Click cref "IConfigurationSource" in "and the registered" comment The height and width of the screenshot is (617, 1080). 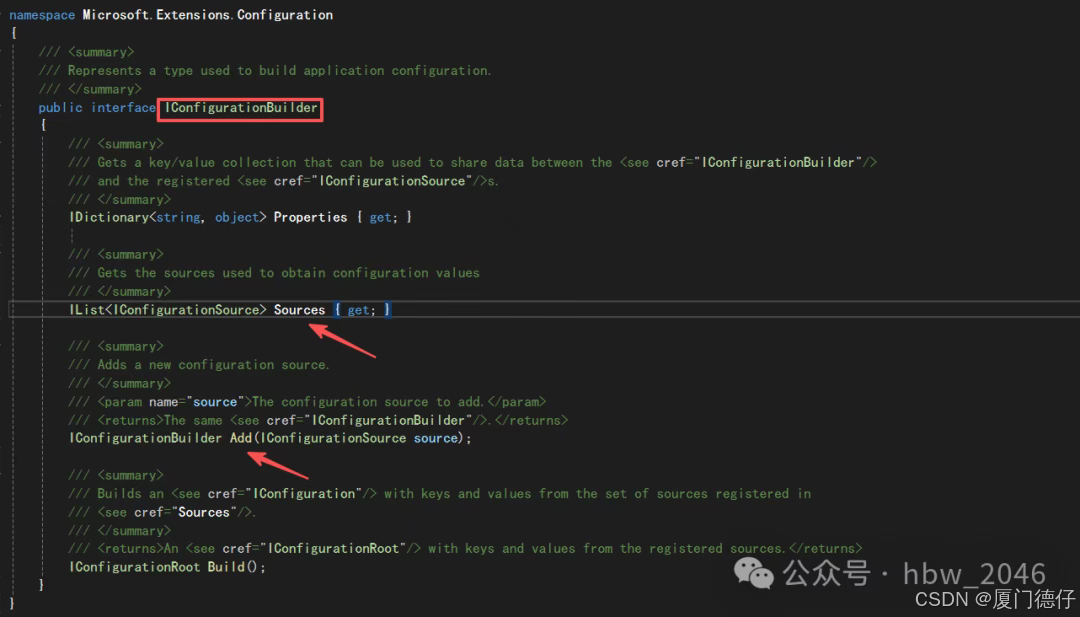[392, 180]
